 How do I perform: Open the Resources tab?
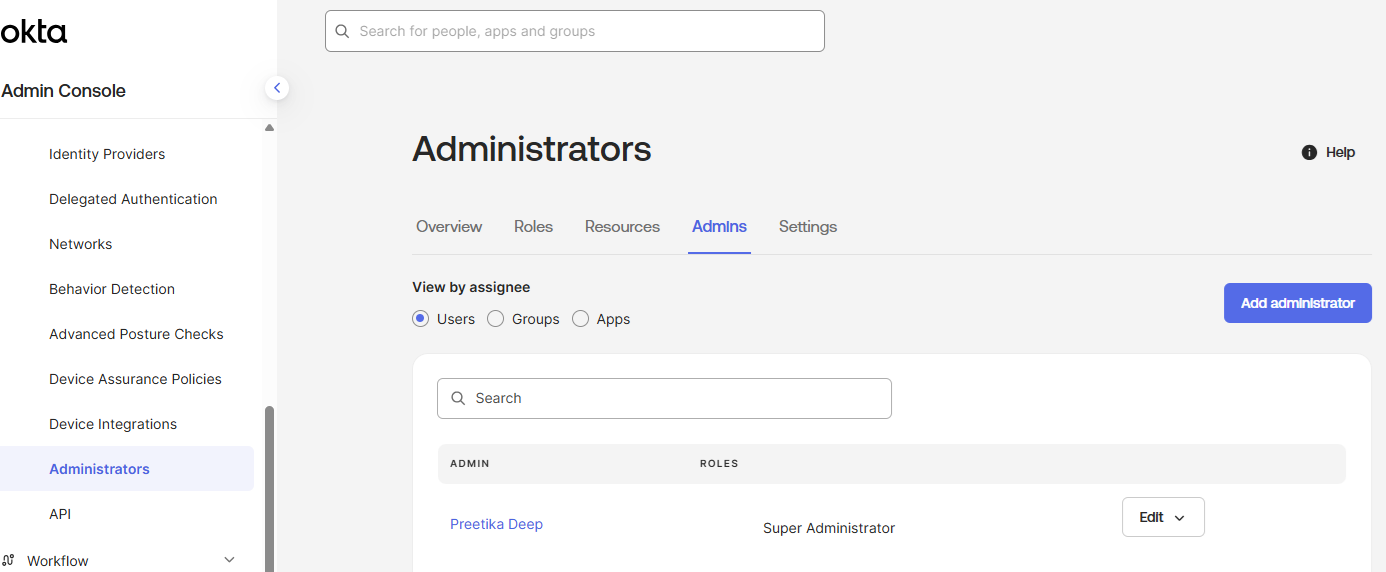click(622, 227)
